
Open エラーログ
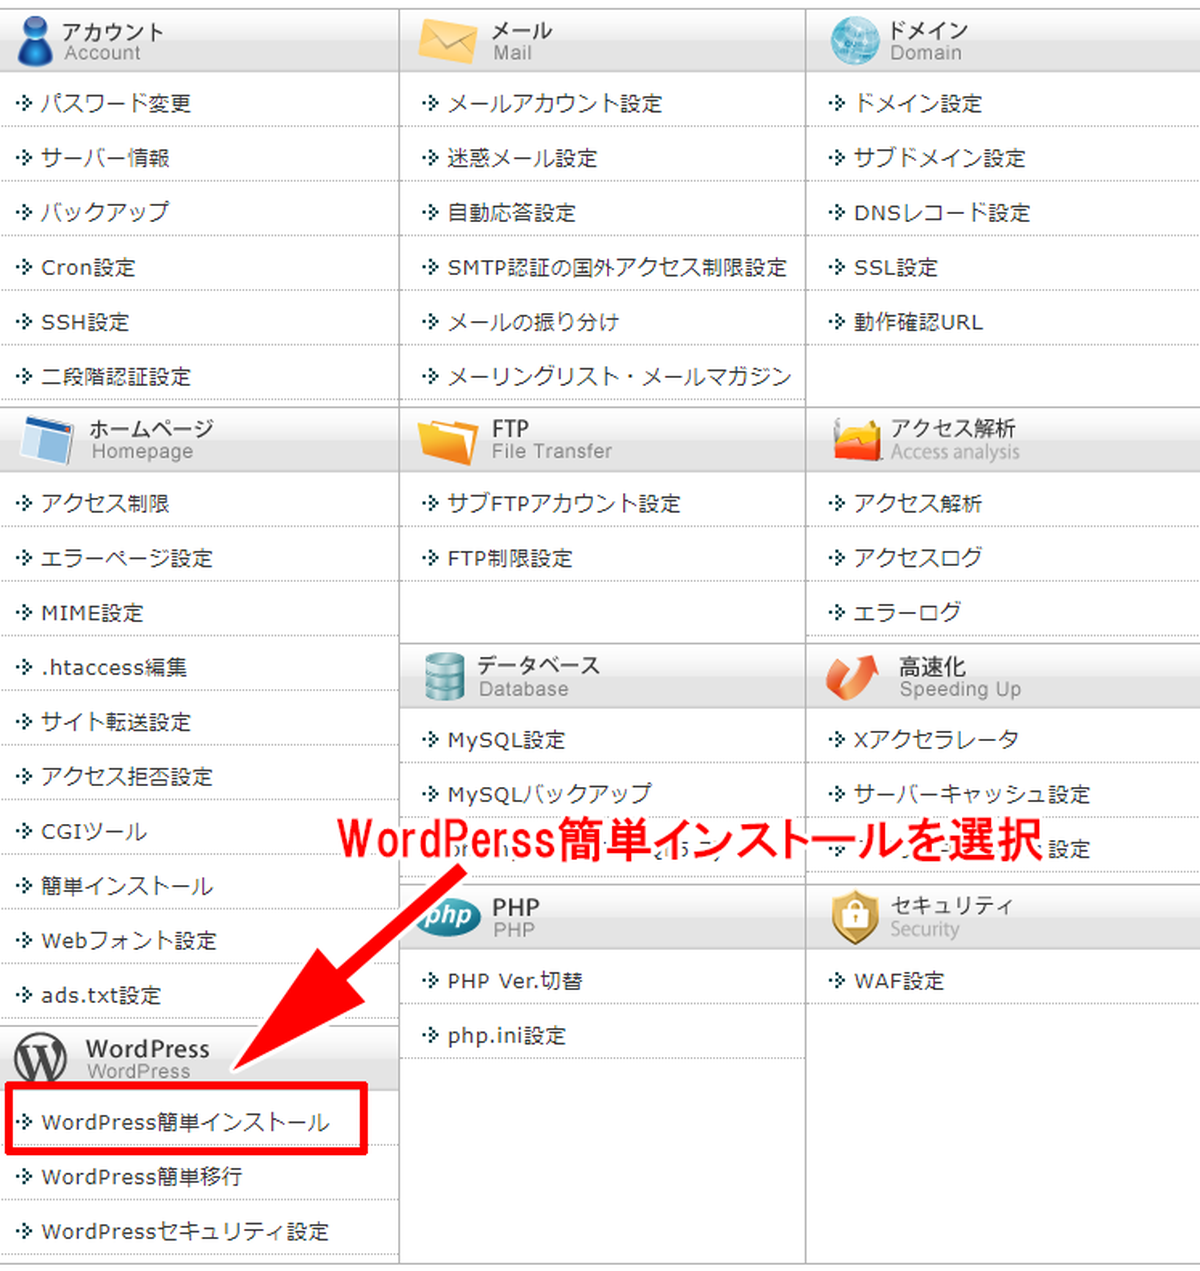907,611
